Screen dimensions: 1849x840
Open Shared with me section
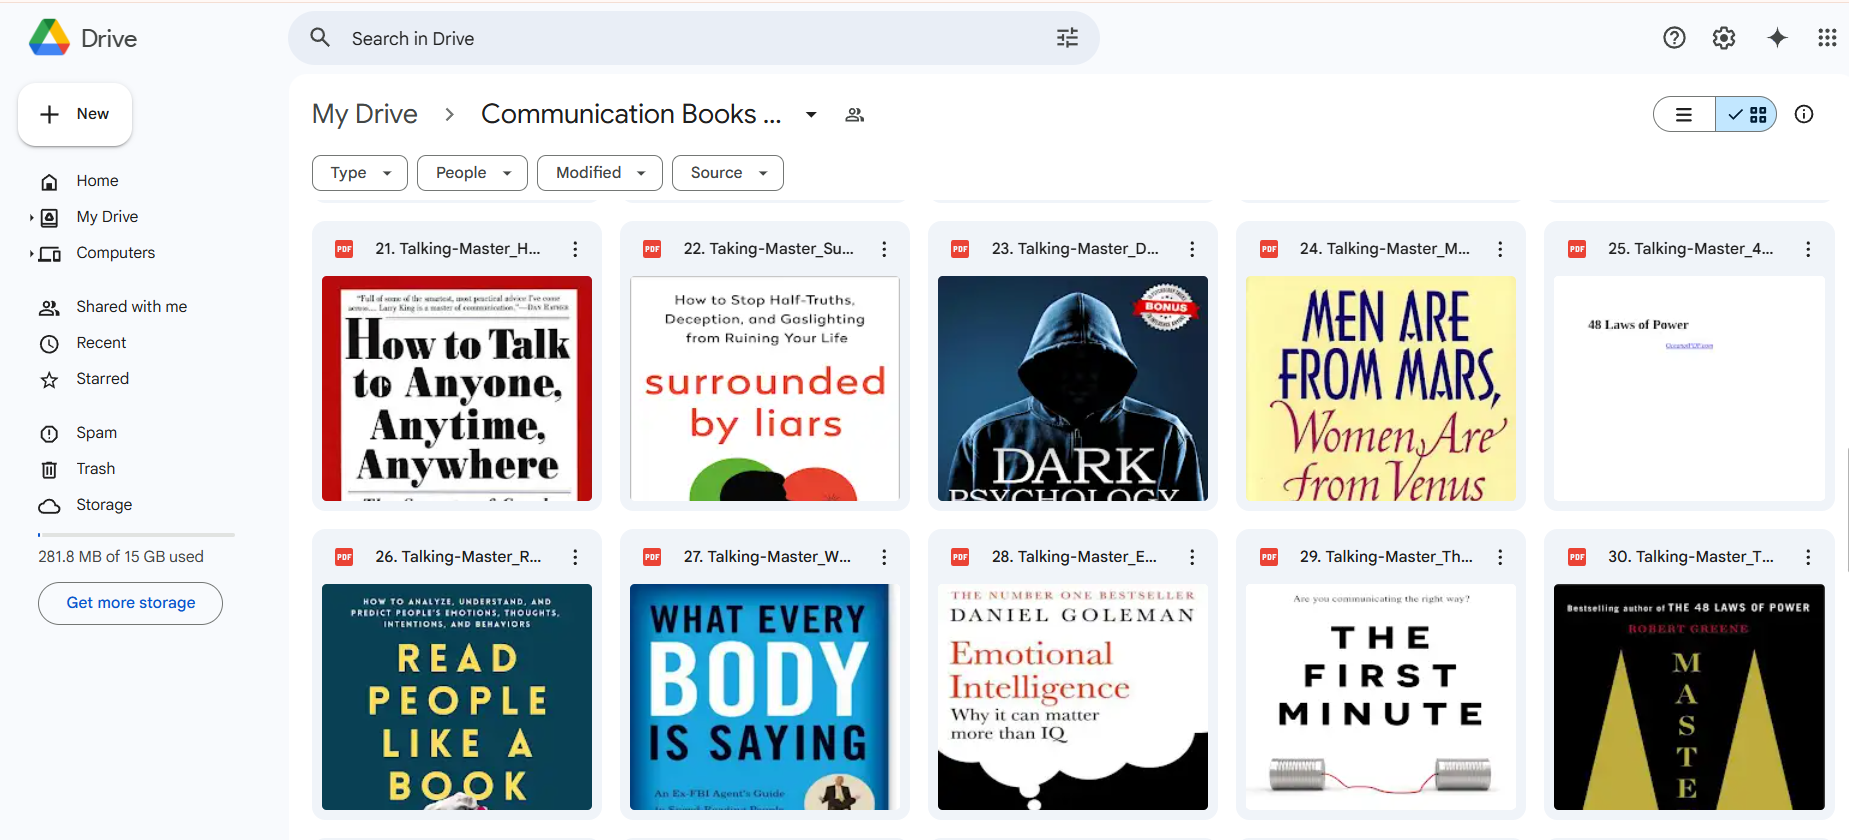(131, 307)
